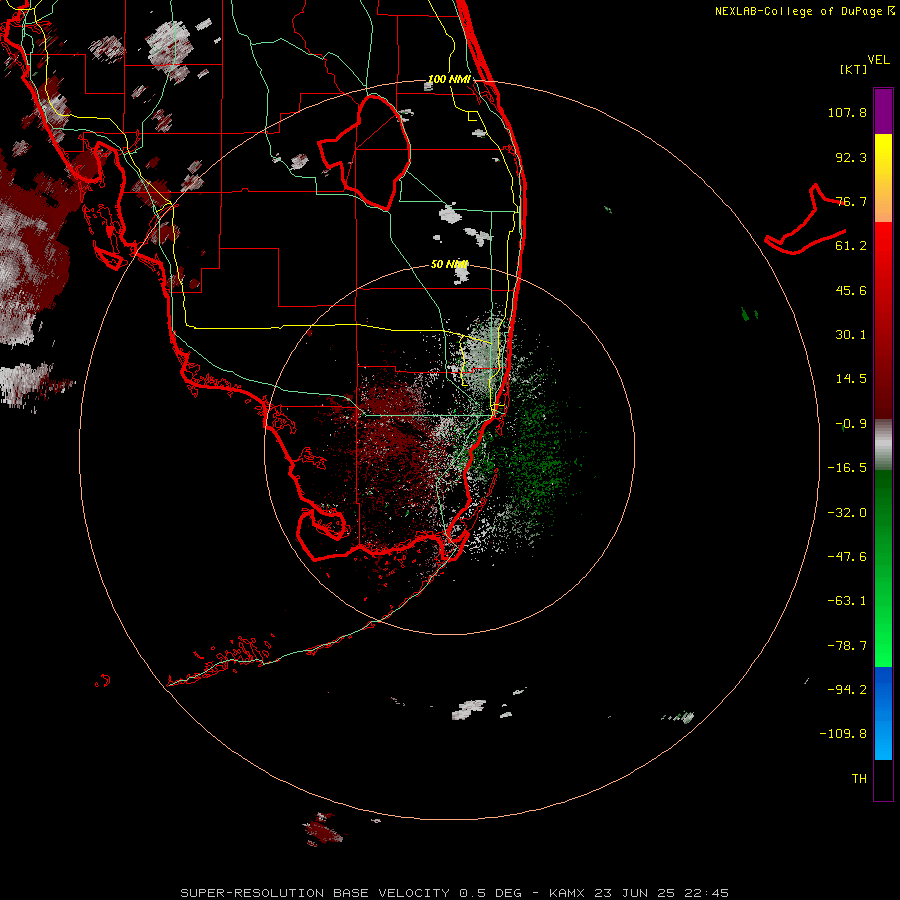Select the -78.7 velocity scale value

click(x=847, y=646)
